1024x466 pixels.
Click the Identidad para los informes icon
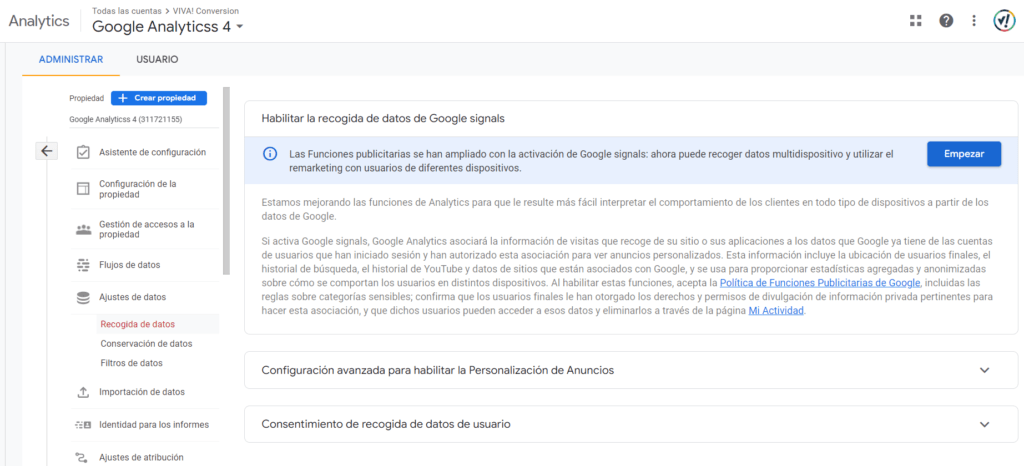point(83,425)
